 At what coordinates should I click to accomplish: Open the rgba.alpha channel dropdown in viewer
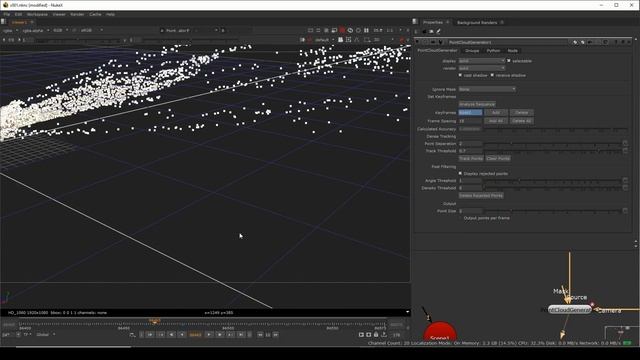pyautogui.click(x=36, y=30)
